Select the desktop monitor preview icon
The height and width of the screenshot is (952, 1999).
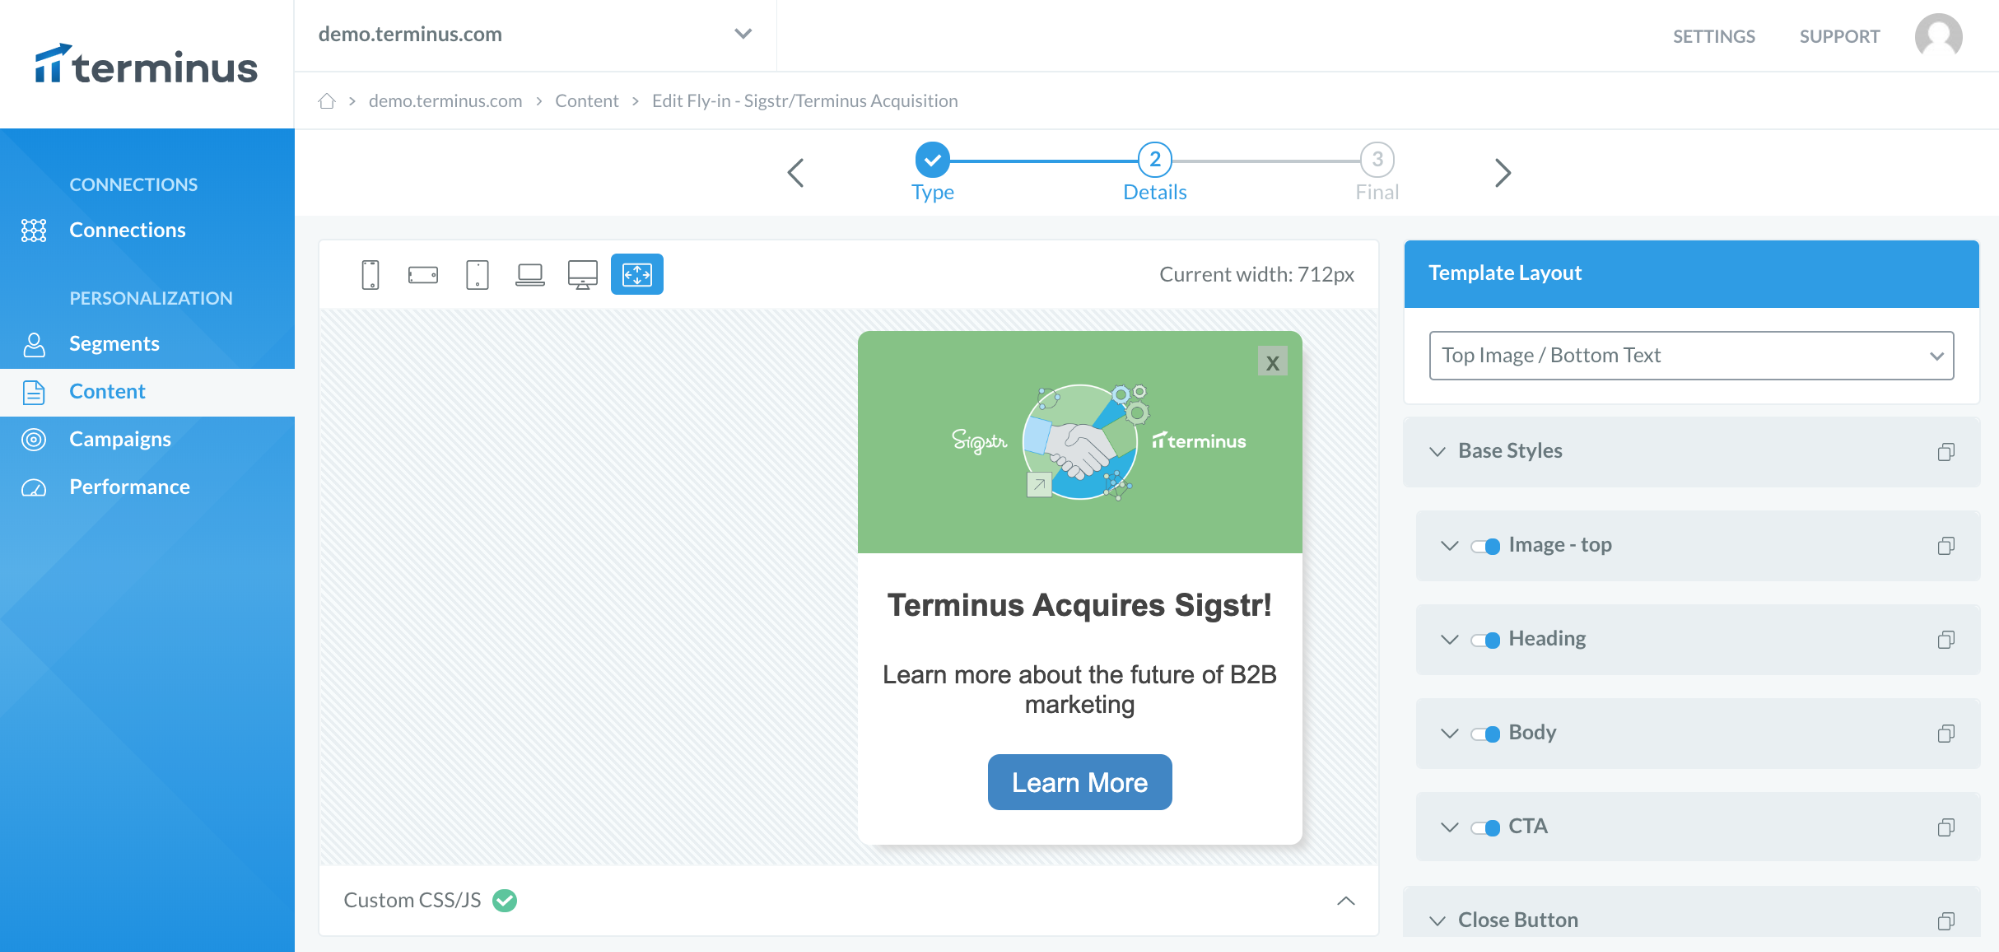(x=583, y=274)
